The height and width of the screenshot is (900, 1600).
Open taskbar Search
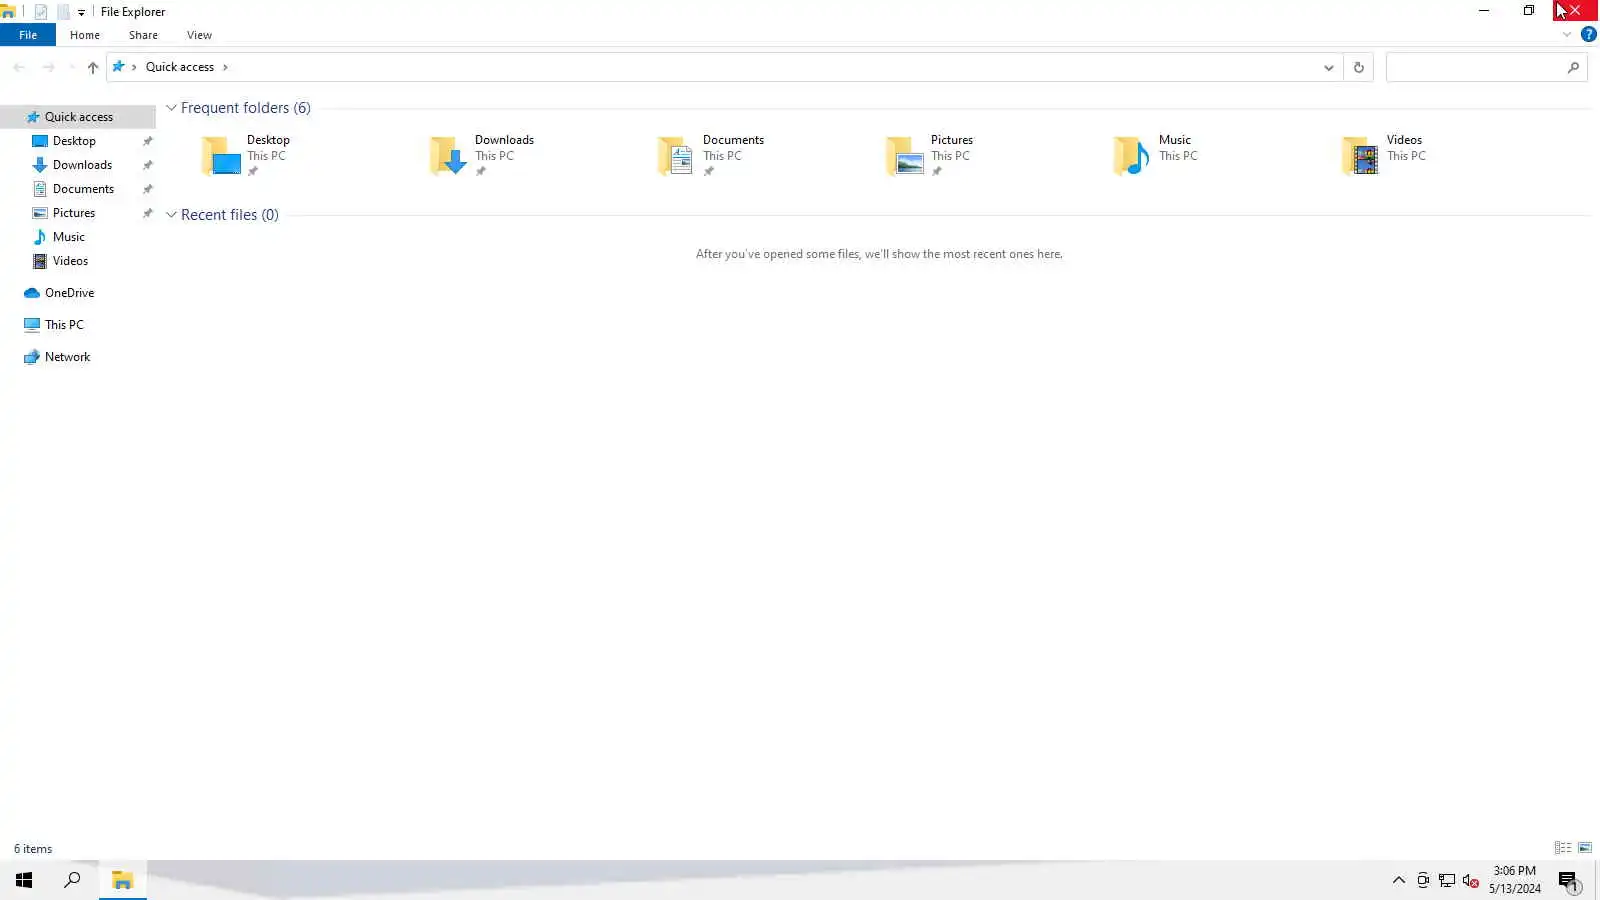72,880
